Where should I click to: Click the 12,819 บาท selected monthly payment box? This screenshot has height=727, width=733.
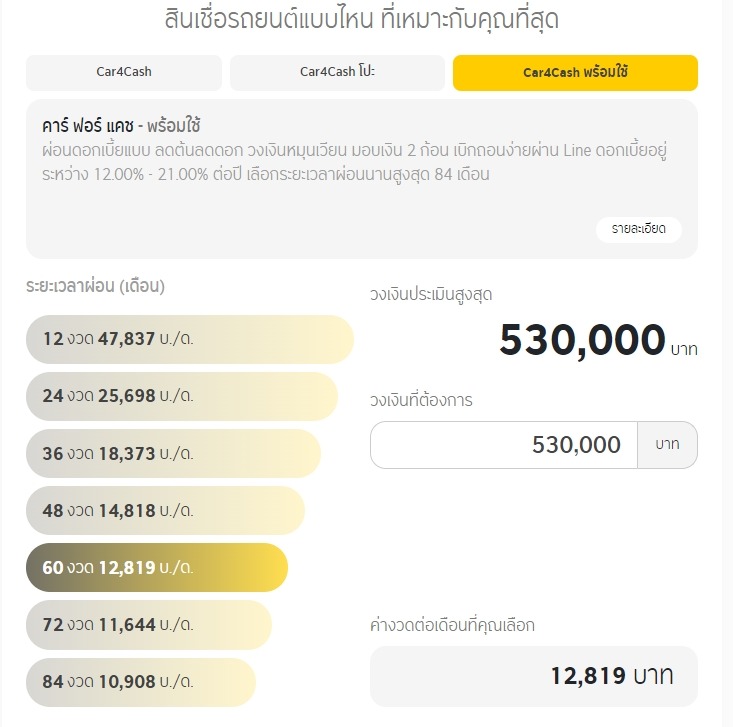pyautogui.click(x=534, y=676)
